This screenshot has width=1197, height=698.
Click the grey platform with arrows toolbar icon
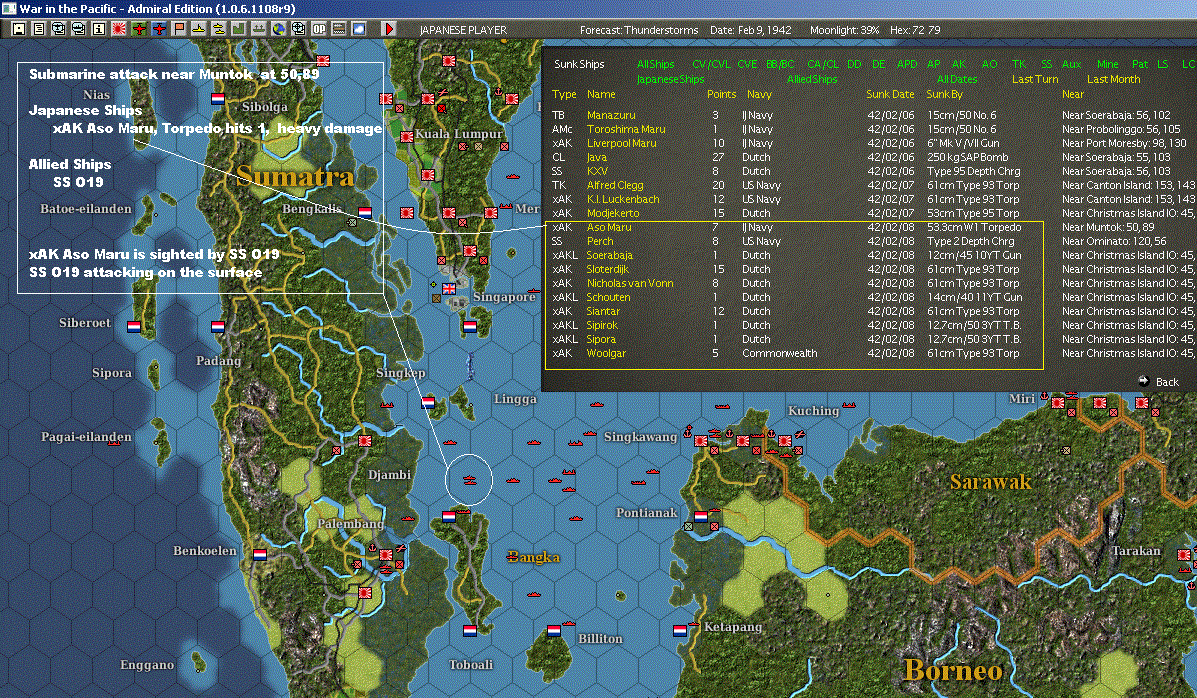[x=259, y=29]
